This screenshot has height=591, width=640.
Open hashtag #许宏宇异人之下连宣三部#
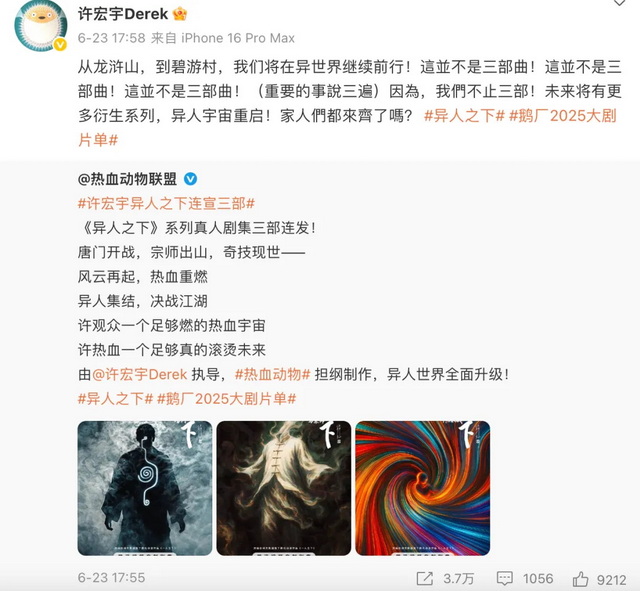point(167,203)
